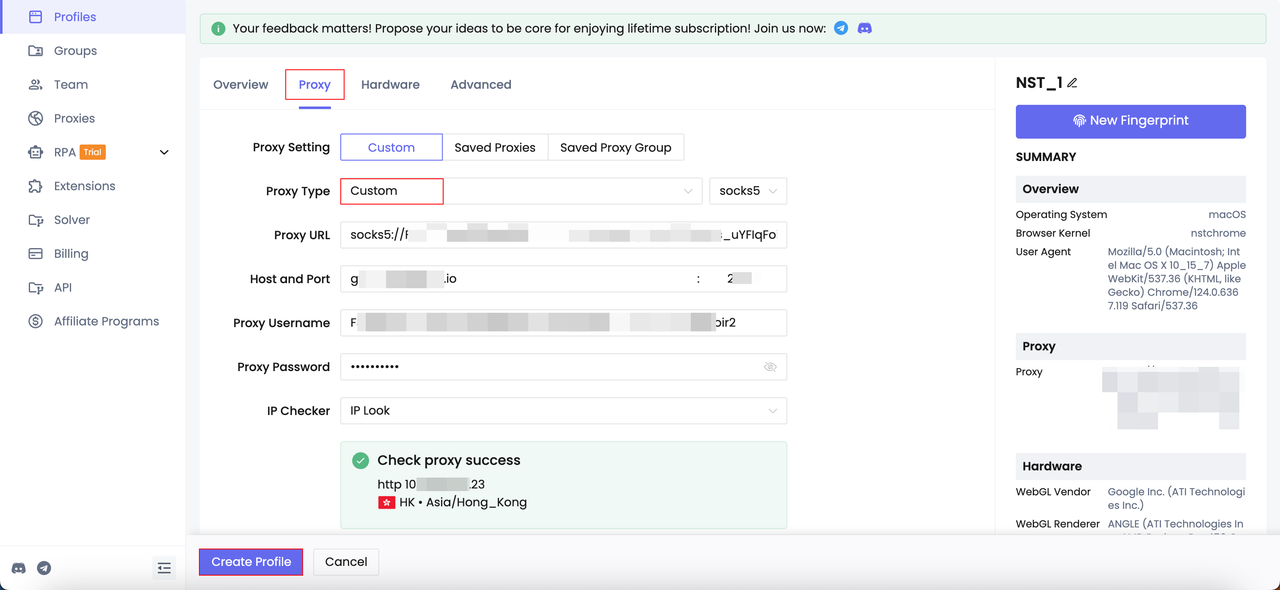Click the Affiliate Programs dollar icon
The image size is (1280, 590).
pos(36,321)
